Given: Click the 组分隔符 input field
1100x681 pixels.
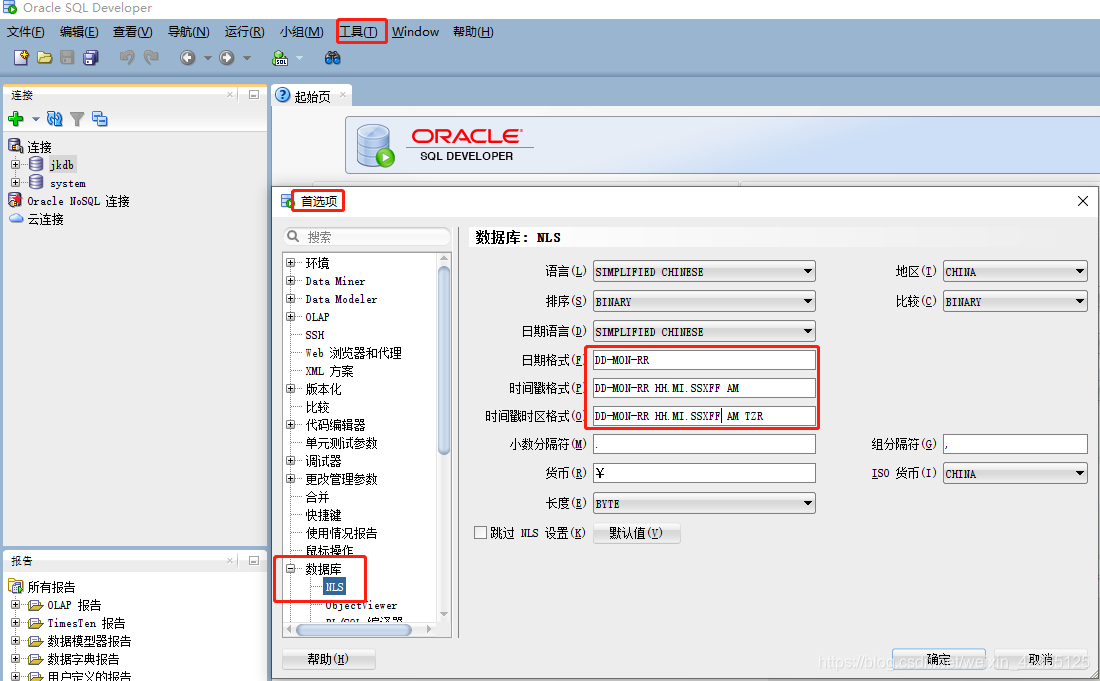Looking at the screenshot, I should coord(1014,444).
